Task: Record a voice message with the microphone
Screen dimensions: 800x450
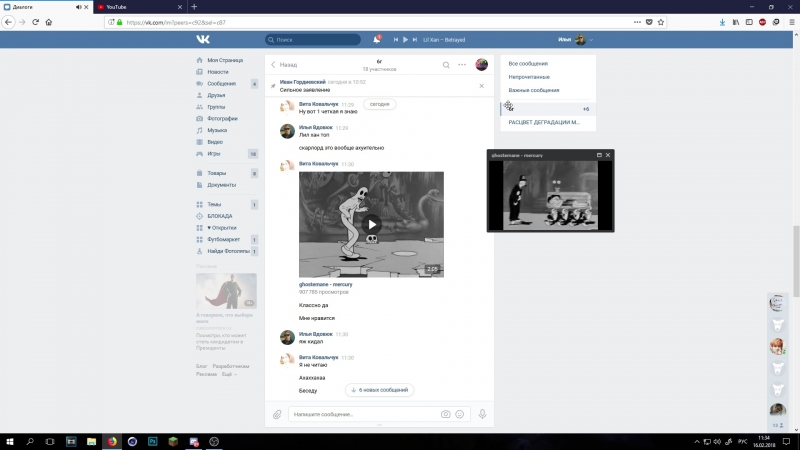Action: tap(482, 414)
